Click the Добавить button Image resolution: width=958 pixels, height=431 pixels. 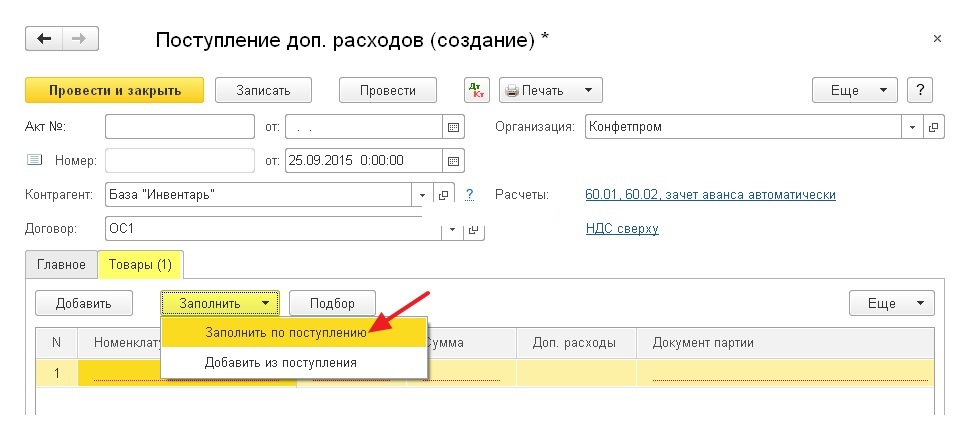(x=84, y=303)
